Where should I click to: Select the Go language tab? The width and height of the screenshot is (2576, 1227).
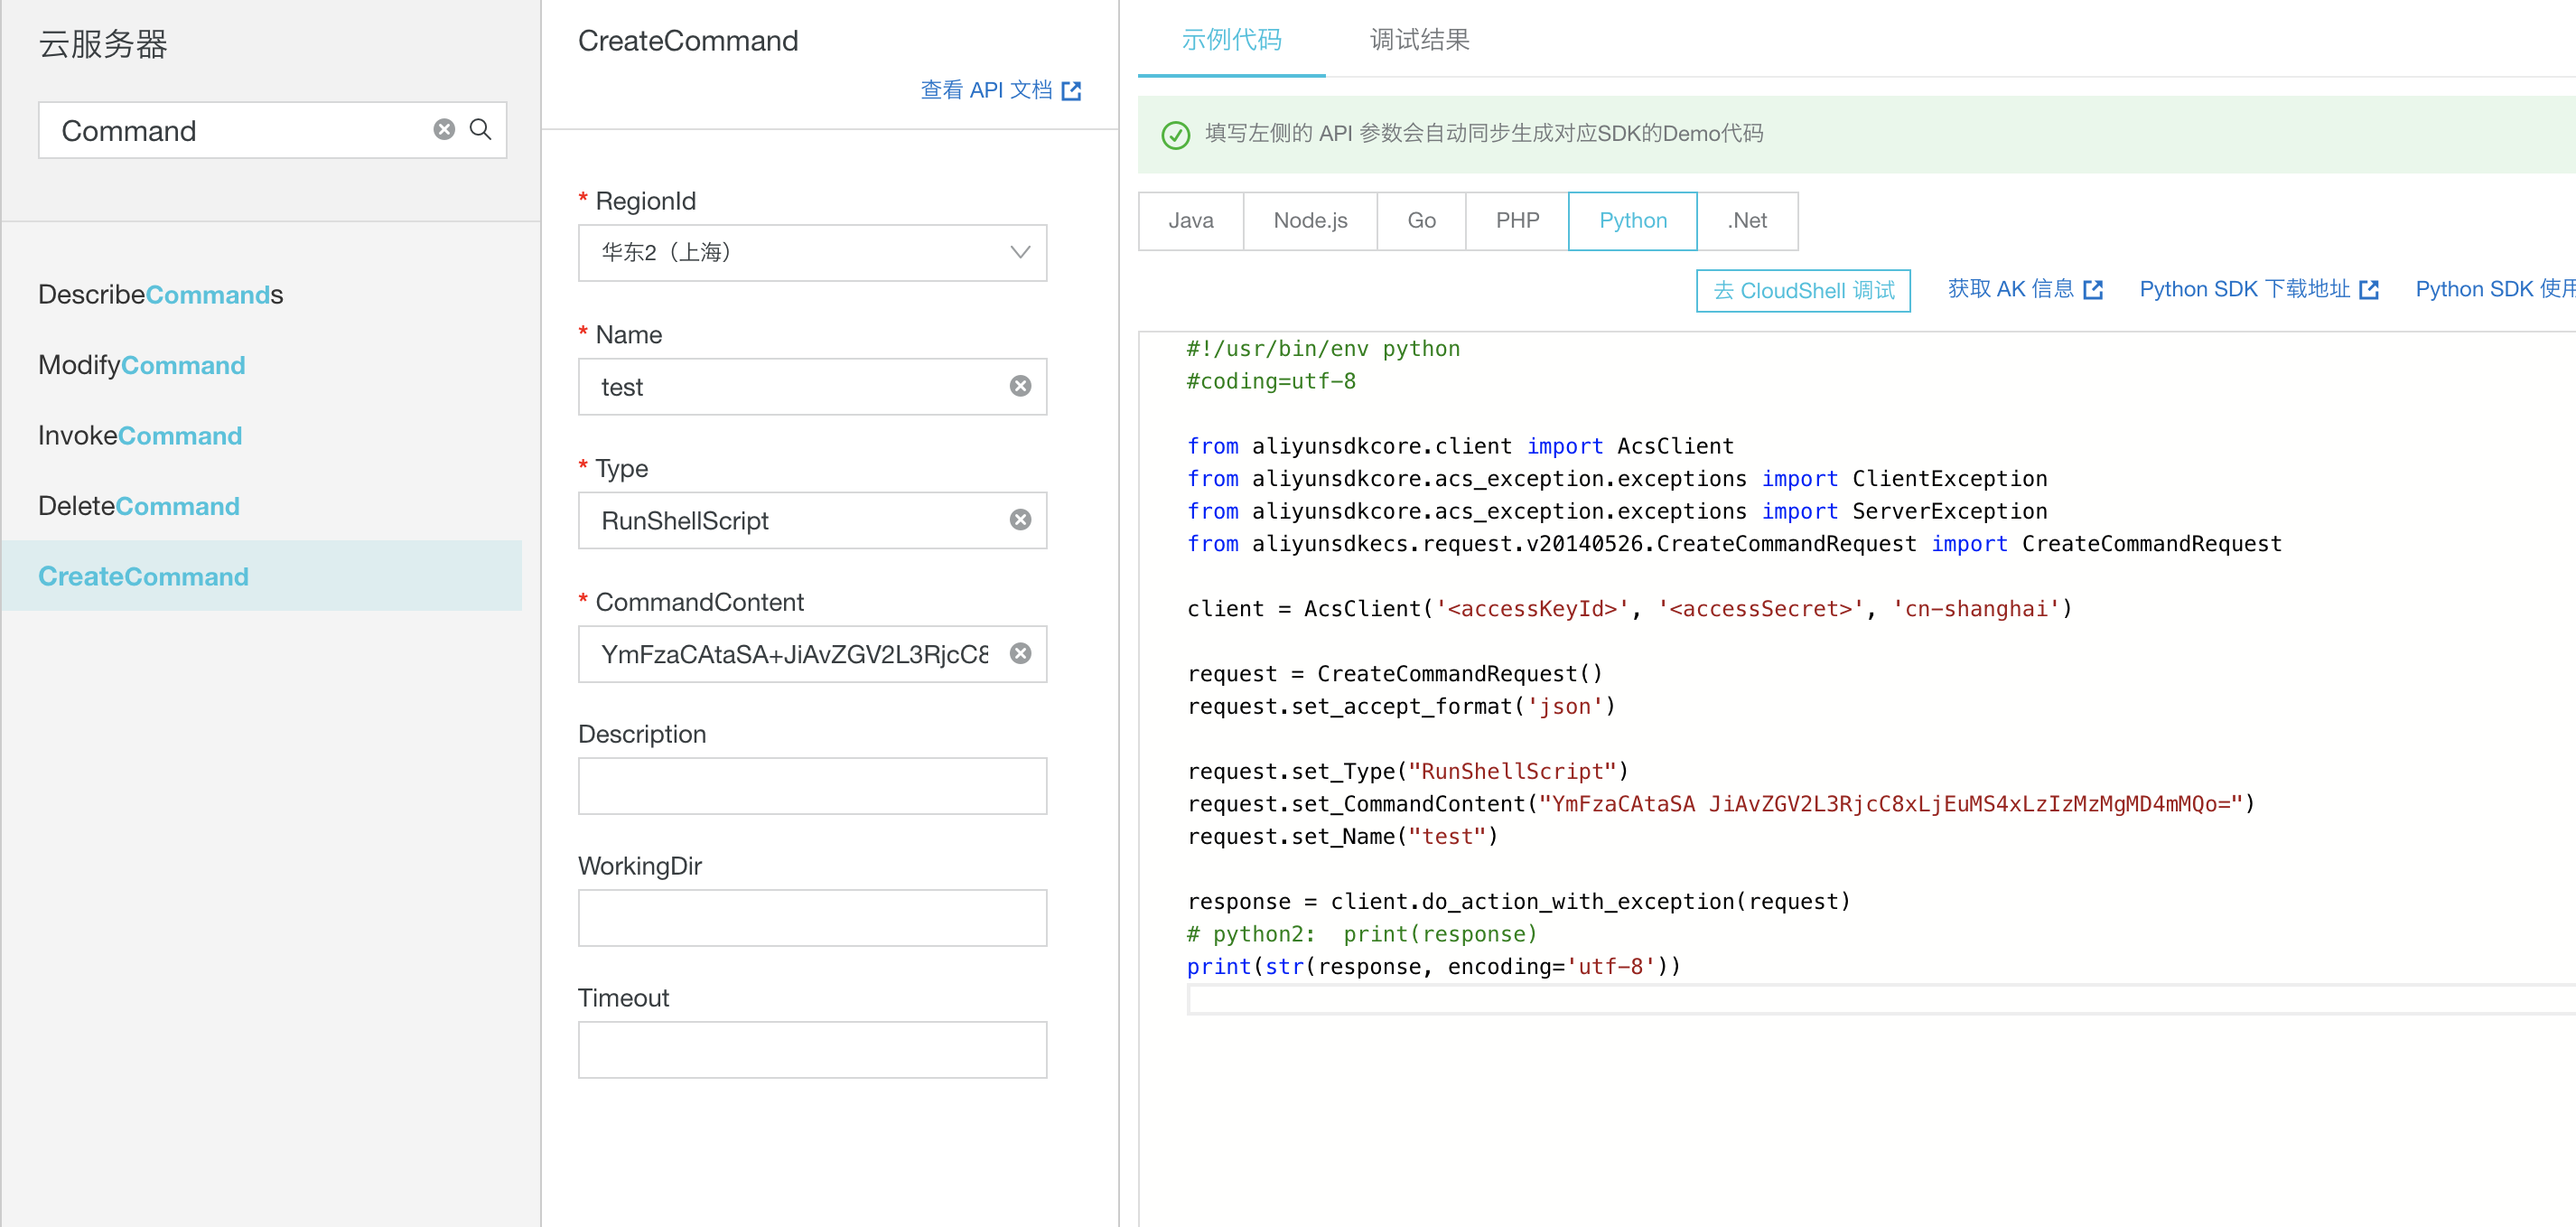coord(1421,221)
